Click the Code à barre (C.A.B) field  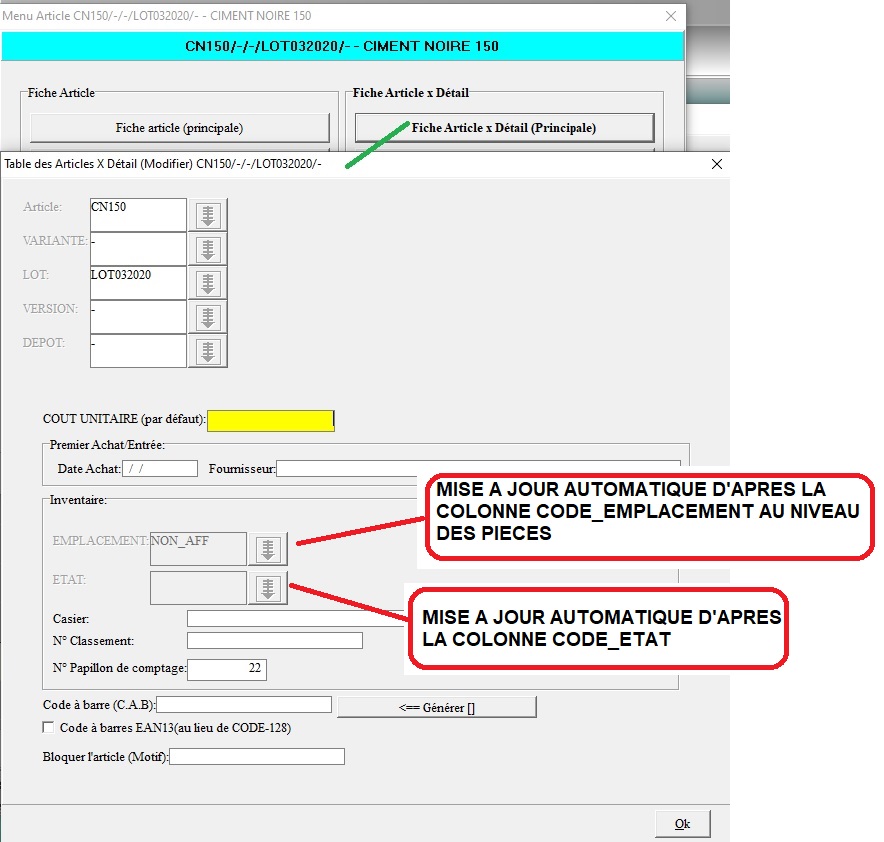click(244, 705)
